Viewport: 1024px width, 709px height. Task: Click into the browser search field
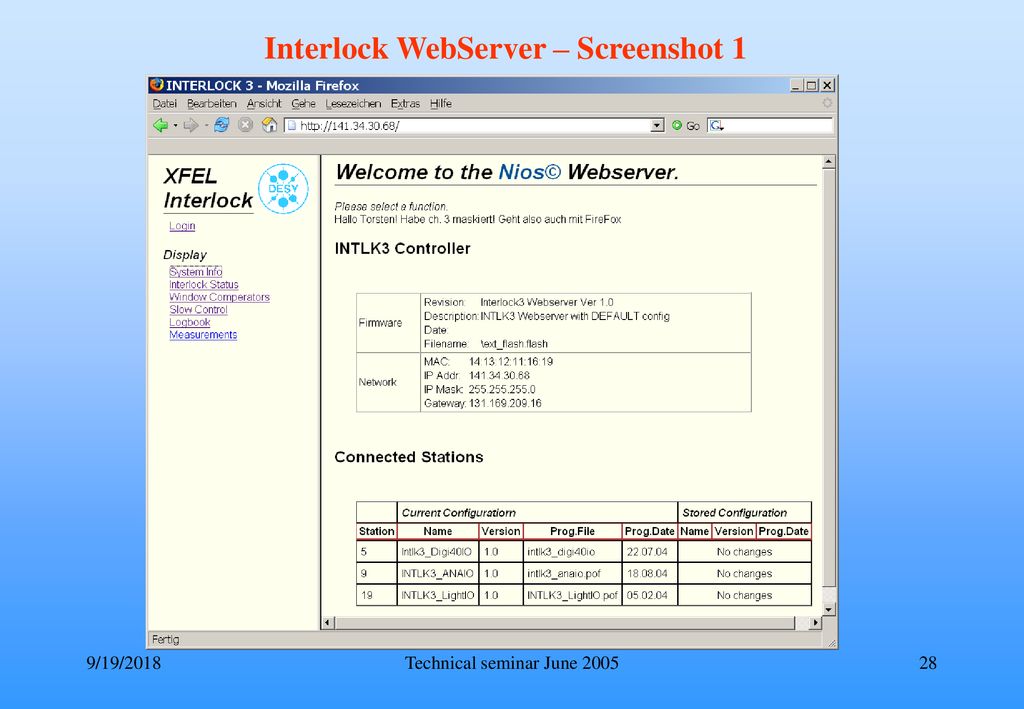pos(777,125)
